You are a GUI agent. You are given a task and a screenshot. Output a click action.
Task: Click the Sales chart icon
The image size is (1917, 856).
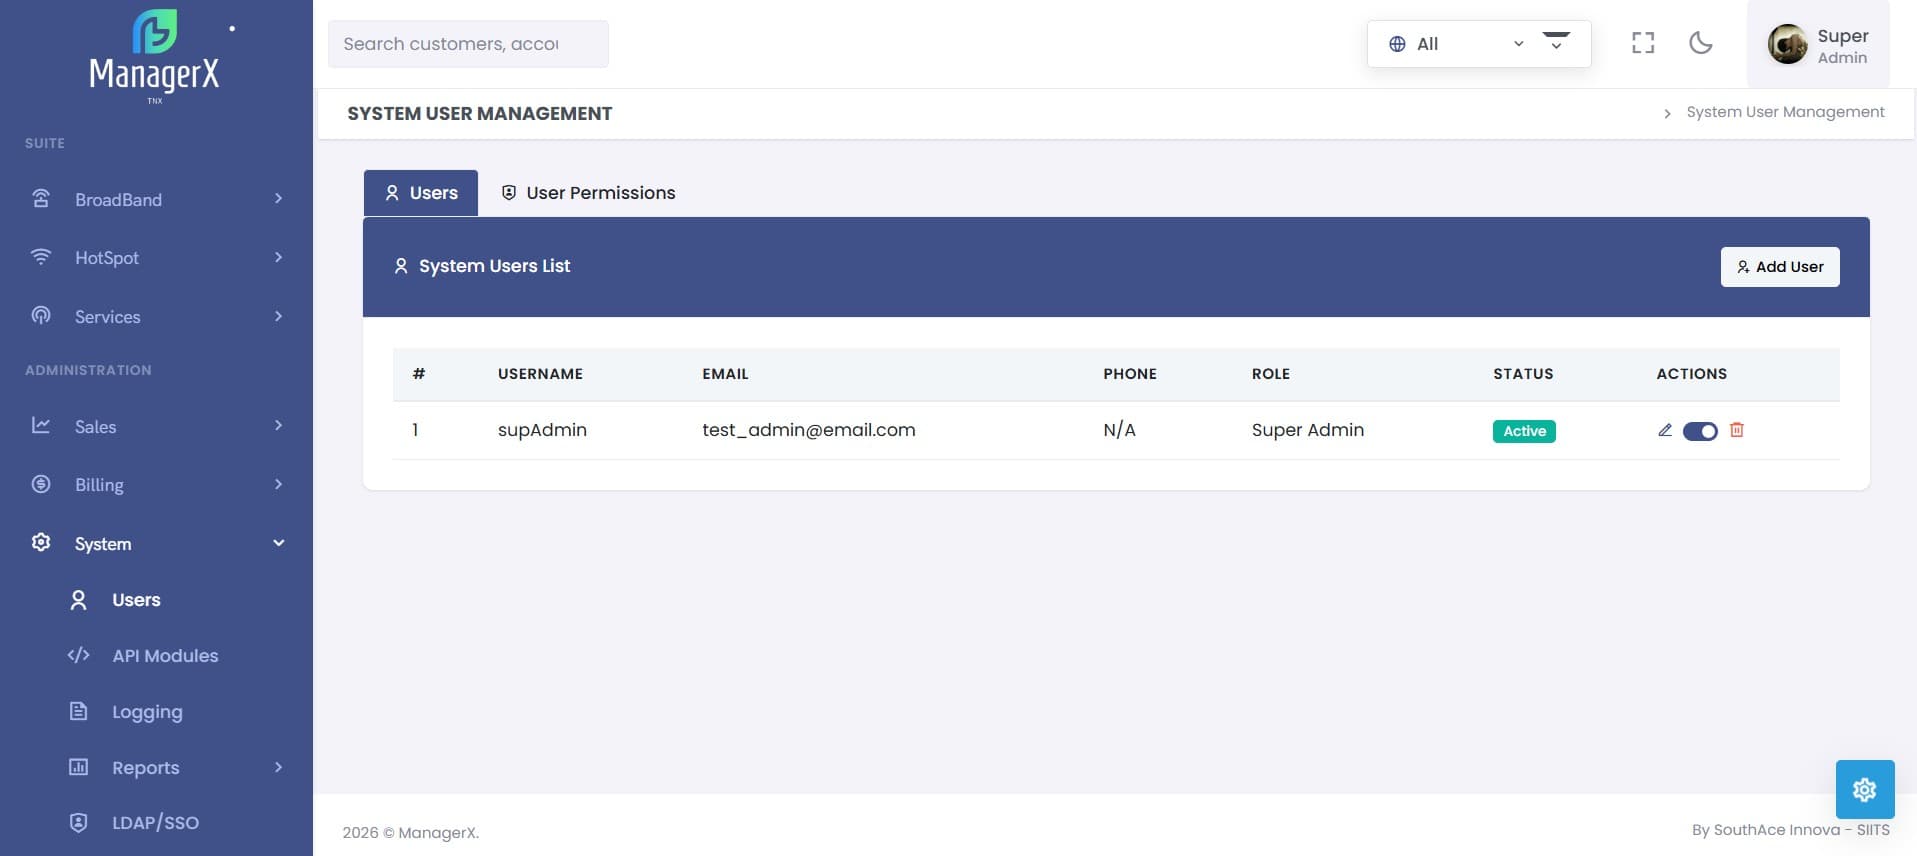41,426
